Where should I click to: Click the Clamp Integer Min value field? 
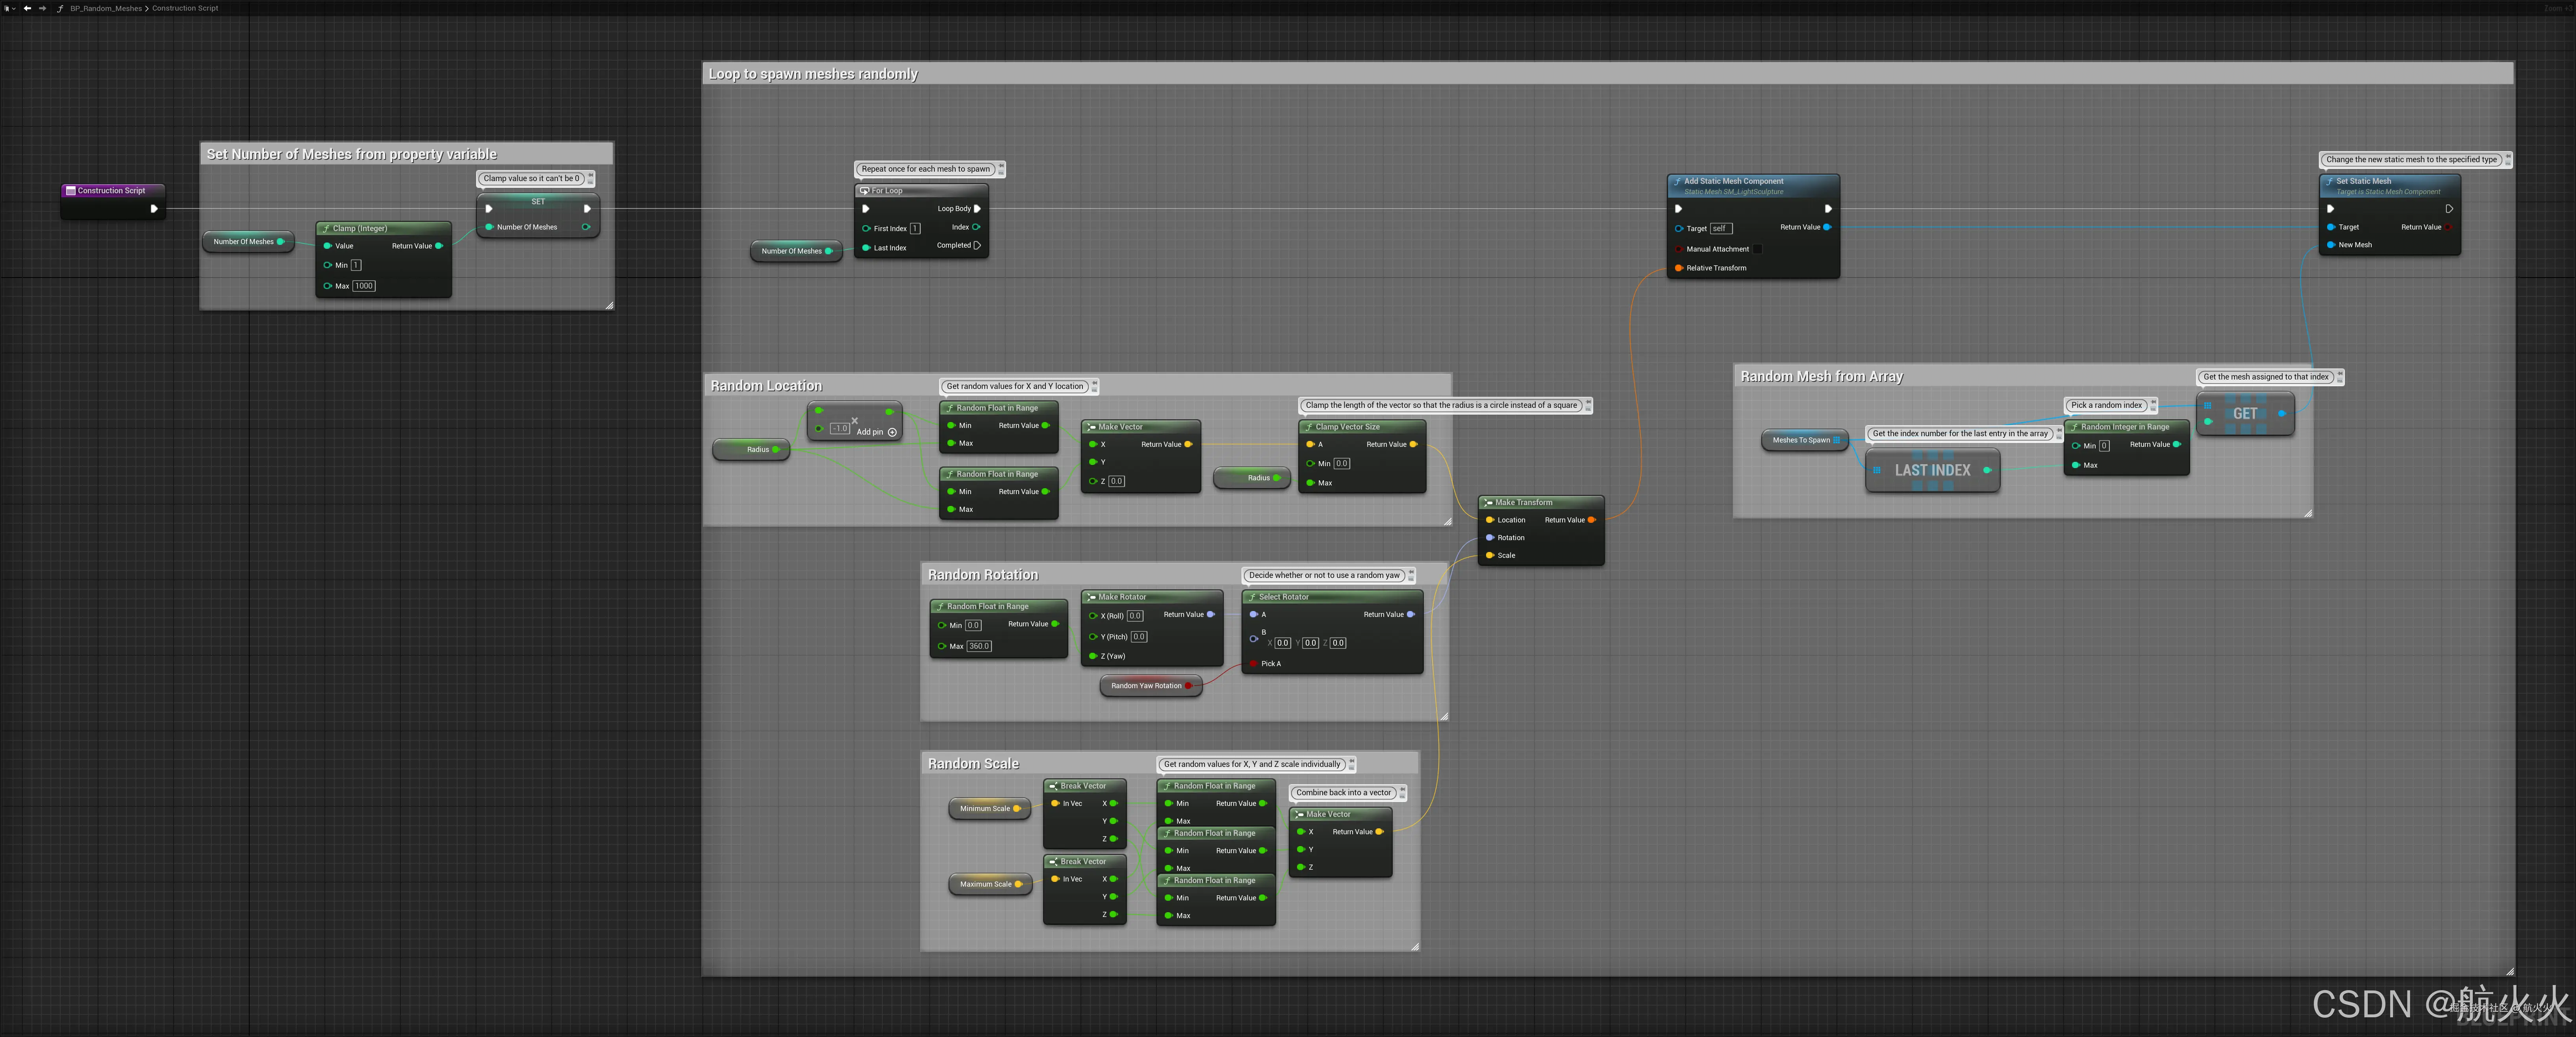tap(355, 265)
